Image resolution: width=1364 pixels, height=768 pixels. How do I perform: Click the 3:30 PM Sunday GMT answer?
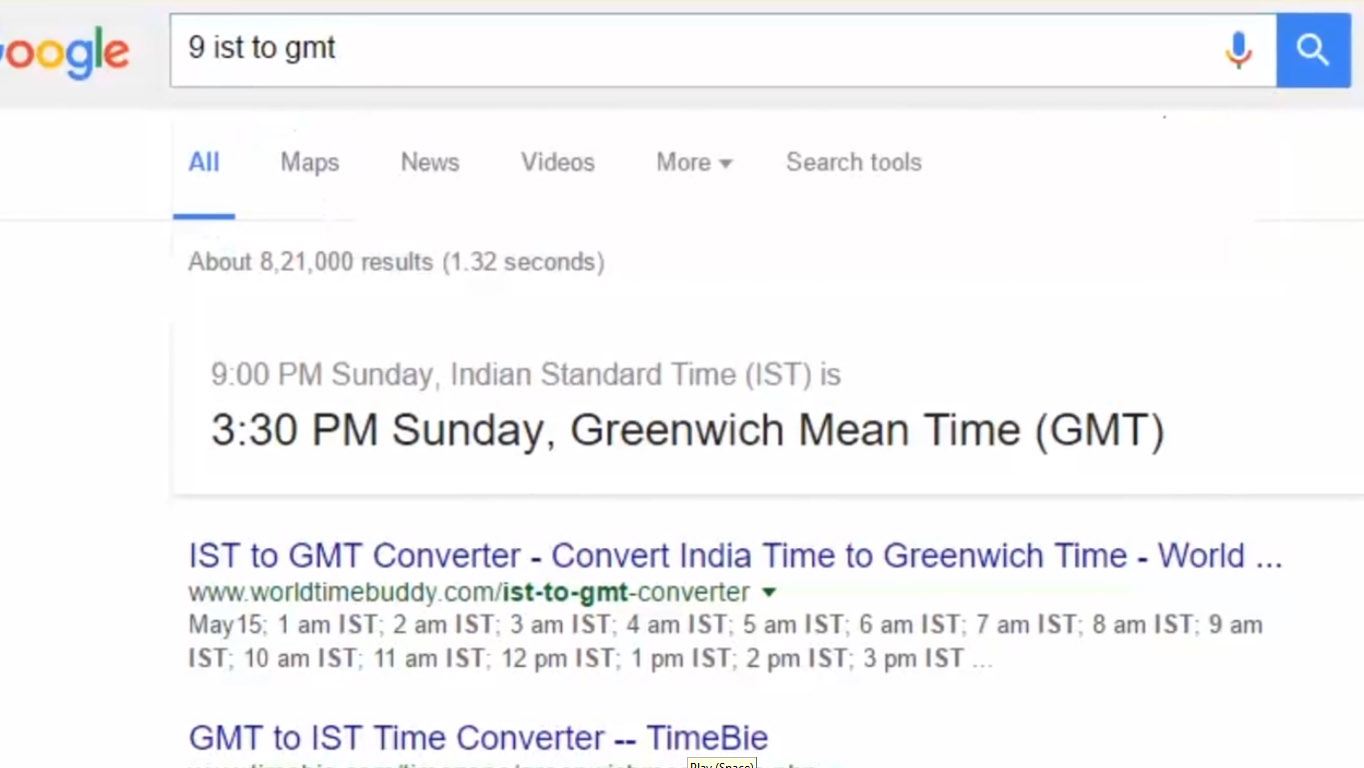click(x=687, y=431)
